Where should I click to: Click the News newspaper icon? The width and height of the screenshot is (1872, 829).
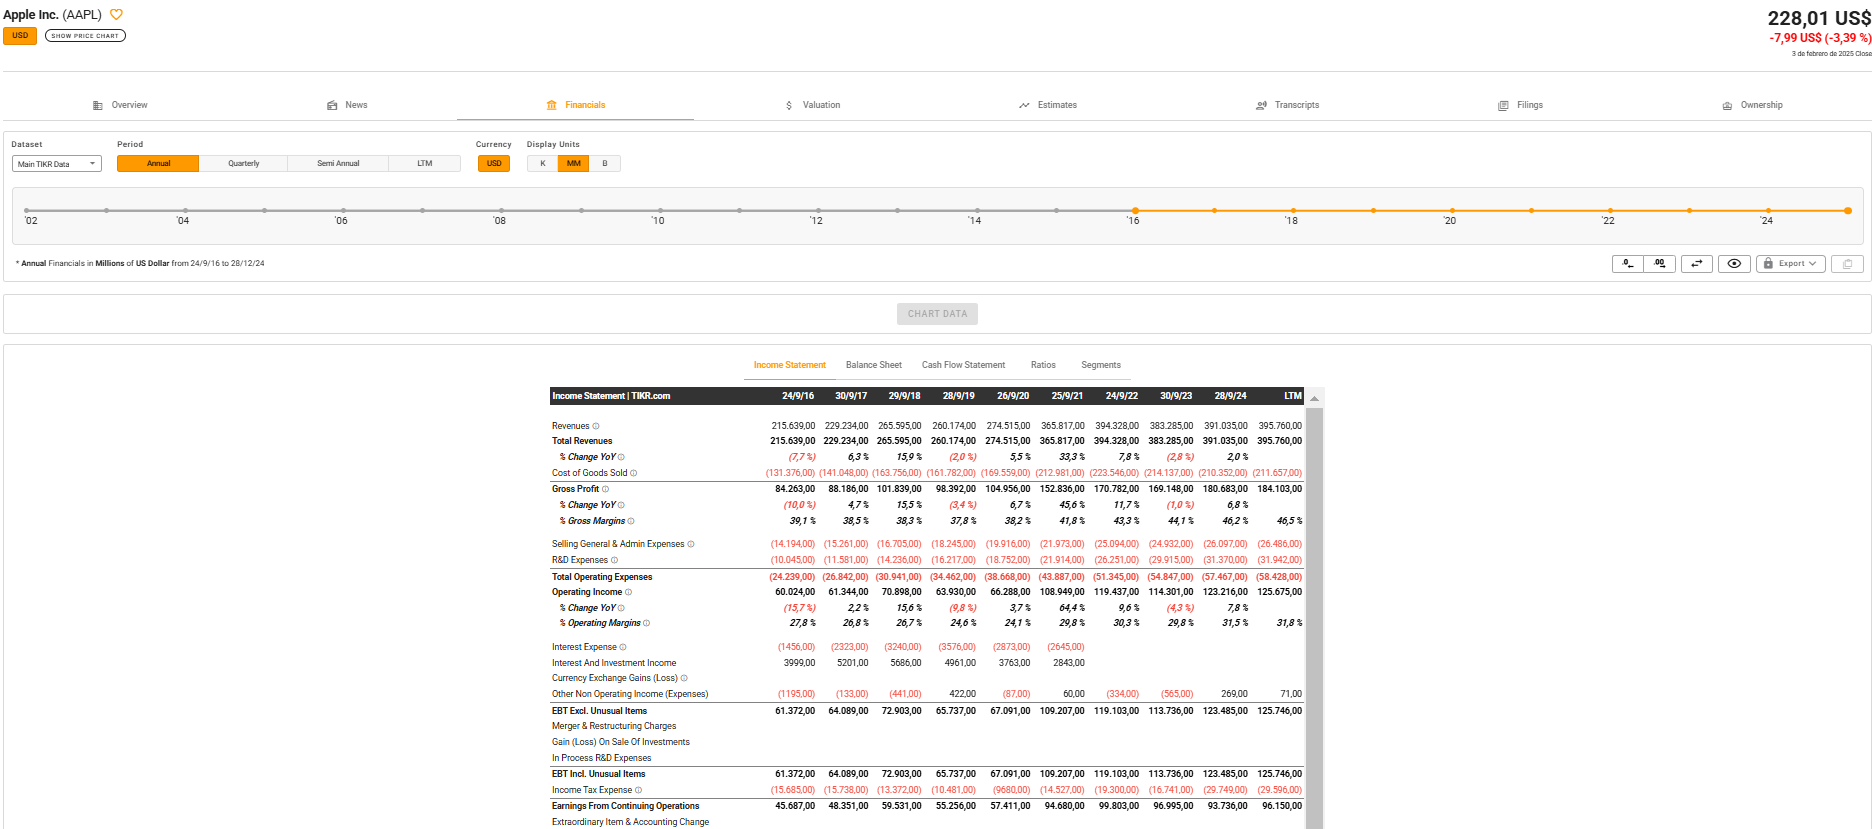(332, 105)
